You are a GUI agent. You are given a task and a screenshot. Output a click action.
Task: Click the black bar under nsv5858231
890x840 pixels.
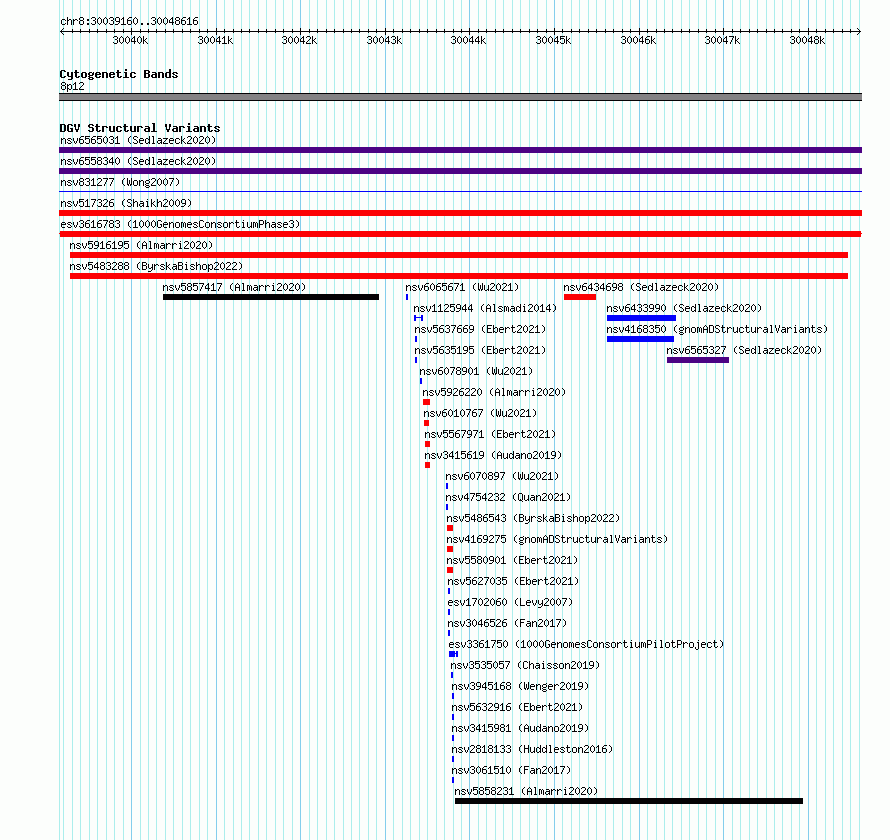(629, 801)
